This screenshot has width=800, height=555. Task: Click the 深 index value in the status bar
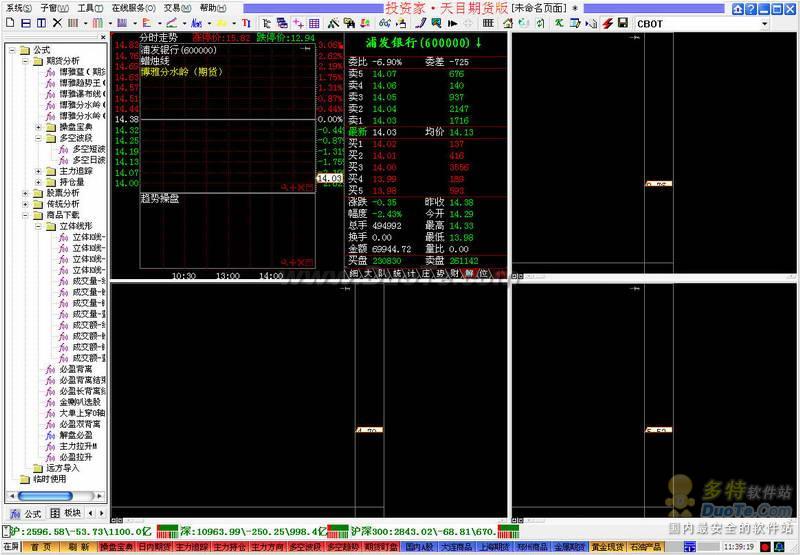[x=254, y=532]
